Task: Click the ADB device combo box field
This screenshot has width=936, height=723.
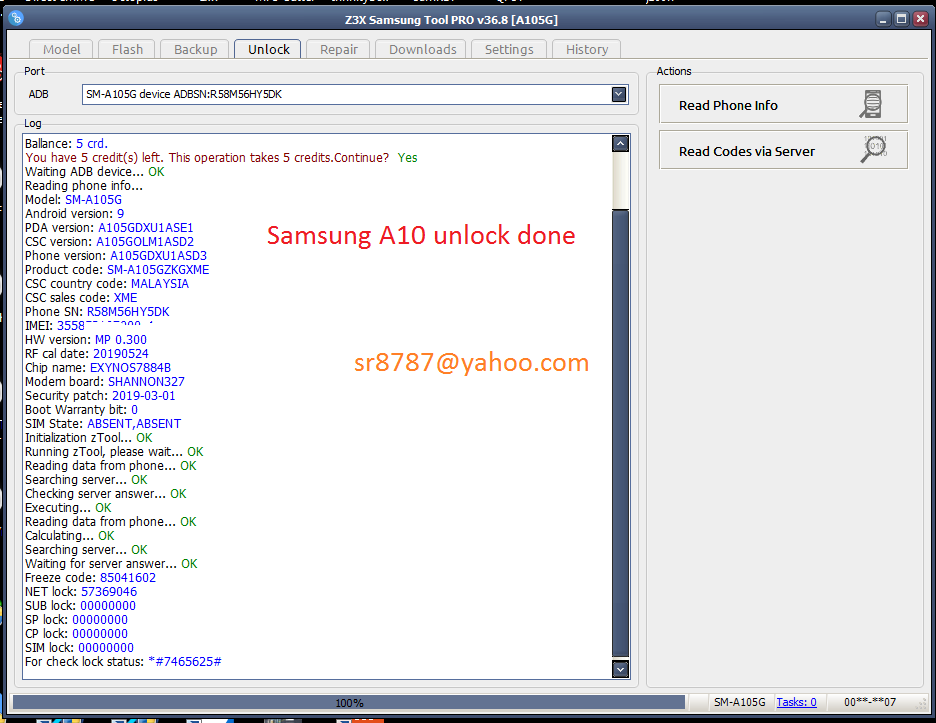Action: tap(355, 94)
